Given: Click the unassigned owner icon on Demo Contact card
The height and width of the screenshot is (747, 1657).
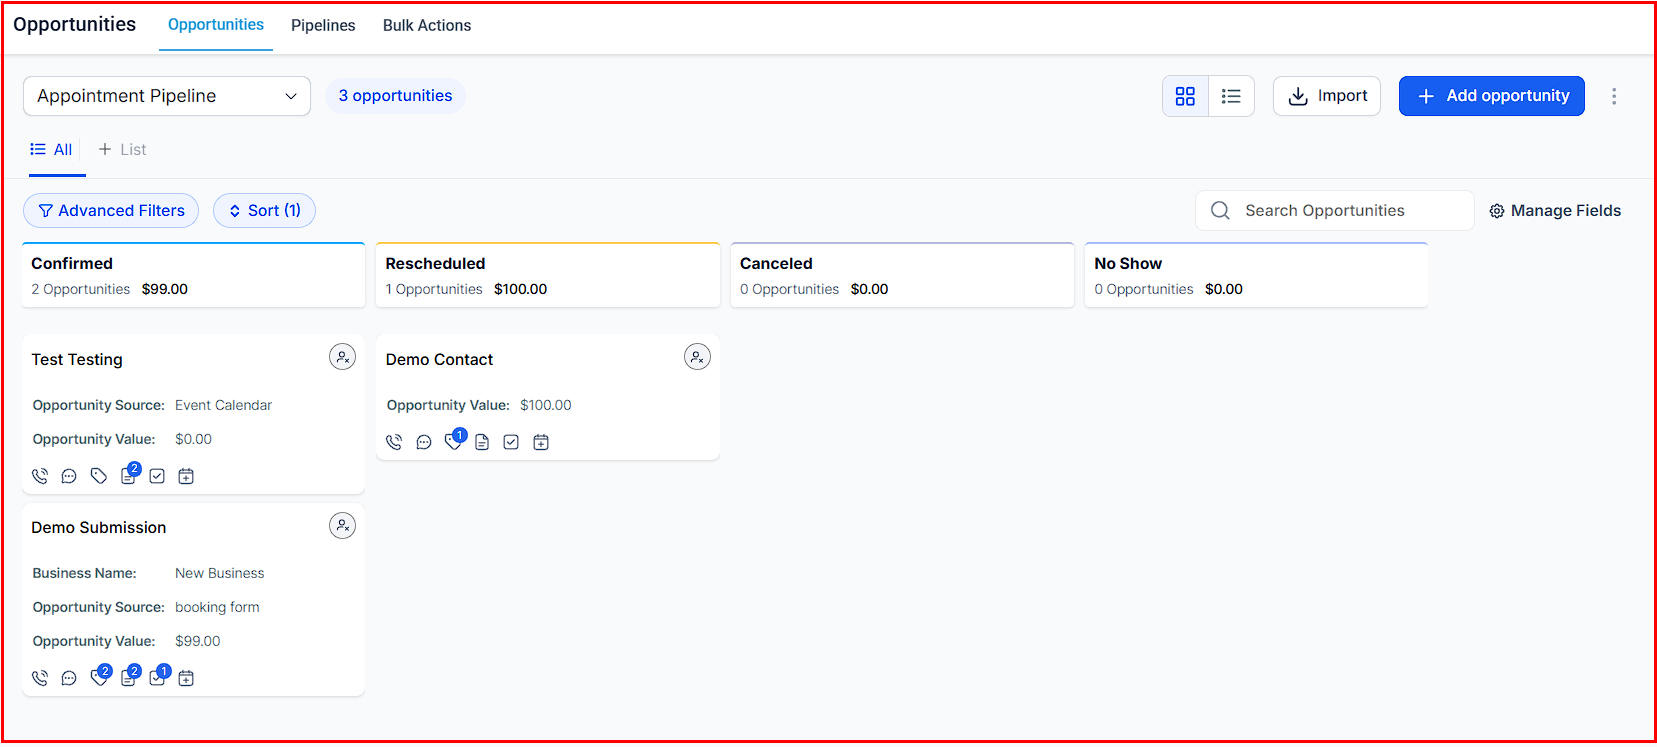Looking at the screenshot, I should click(697, 357).
